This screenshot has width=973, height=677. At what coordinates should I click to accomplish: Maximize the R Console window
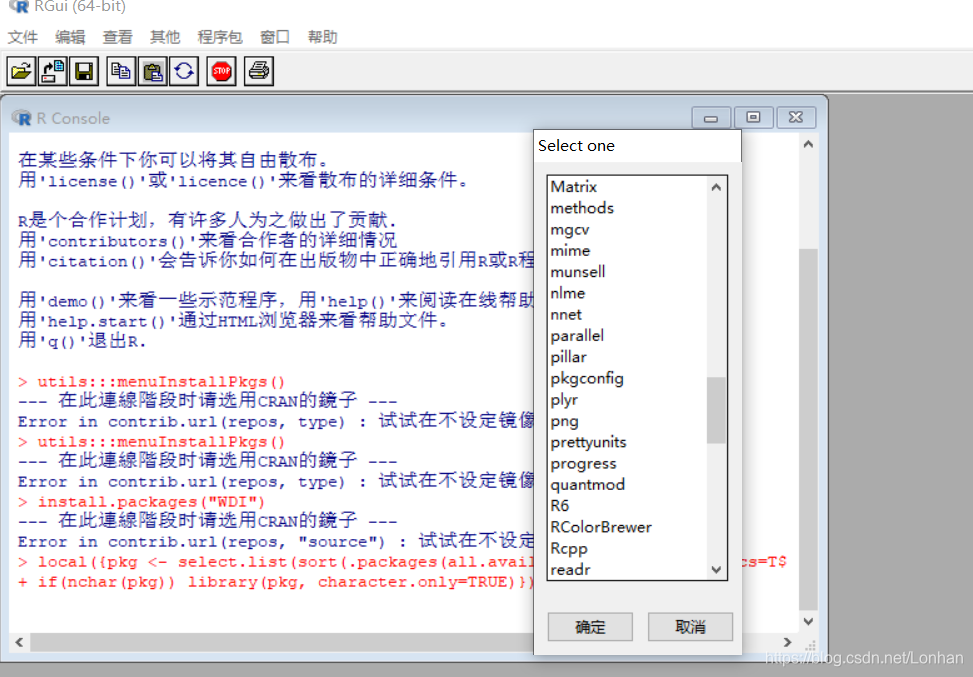click(x=753, y=117)
